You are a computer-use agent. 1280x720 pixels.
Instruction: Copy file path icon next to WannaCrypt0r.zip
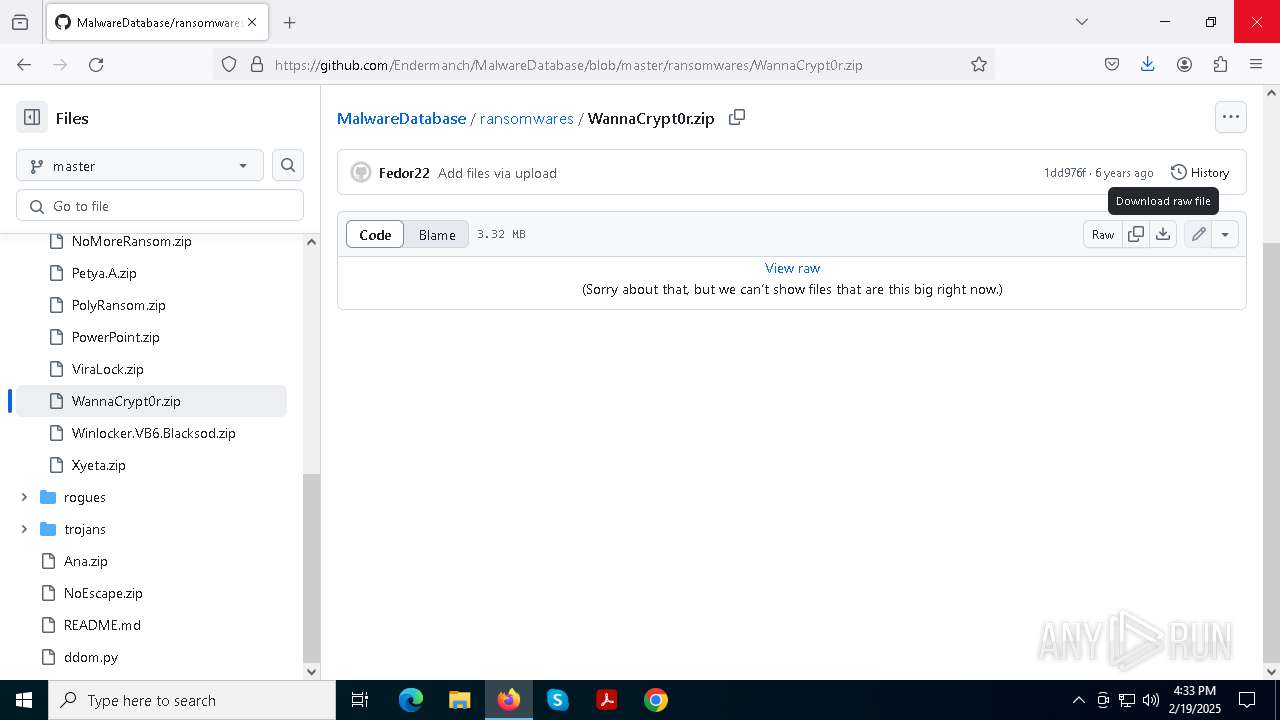pos(737,117)
